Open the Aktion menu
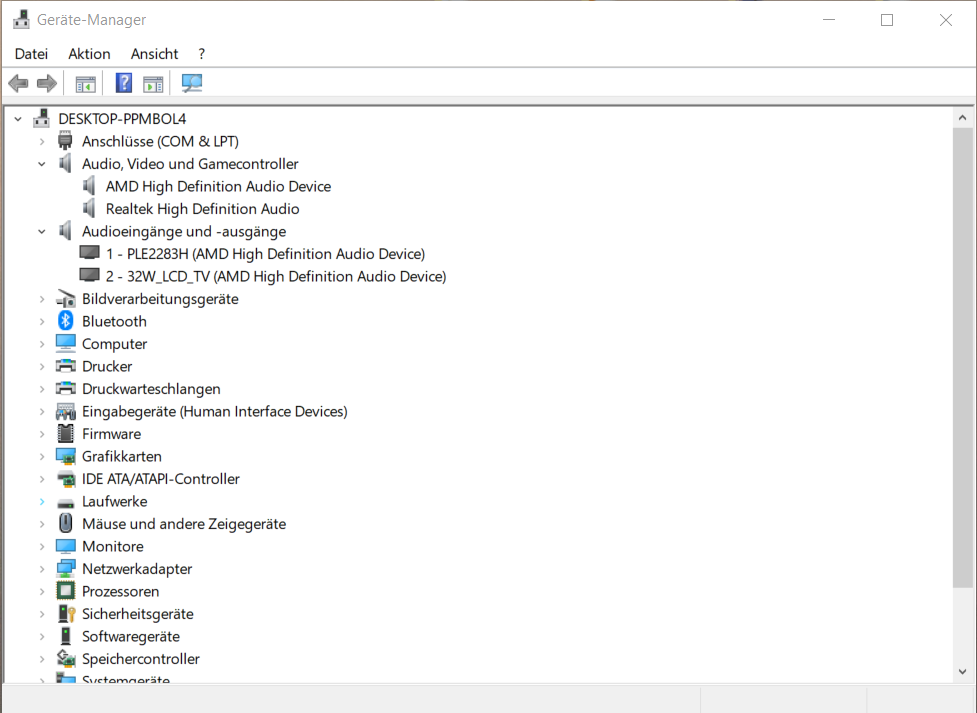The image size is (977, 713). pyautogui.click(x=89, y=54)
